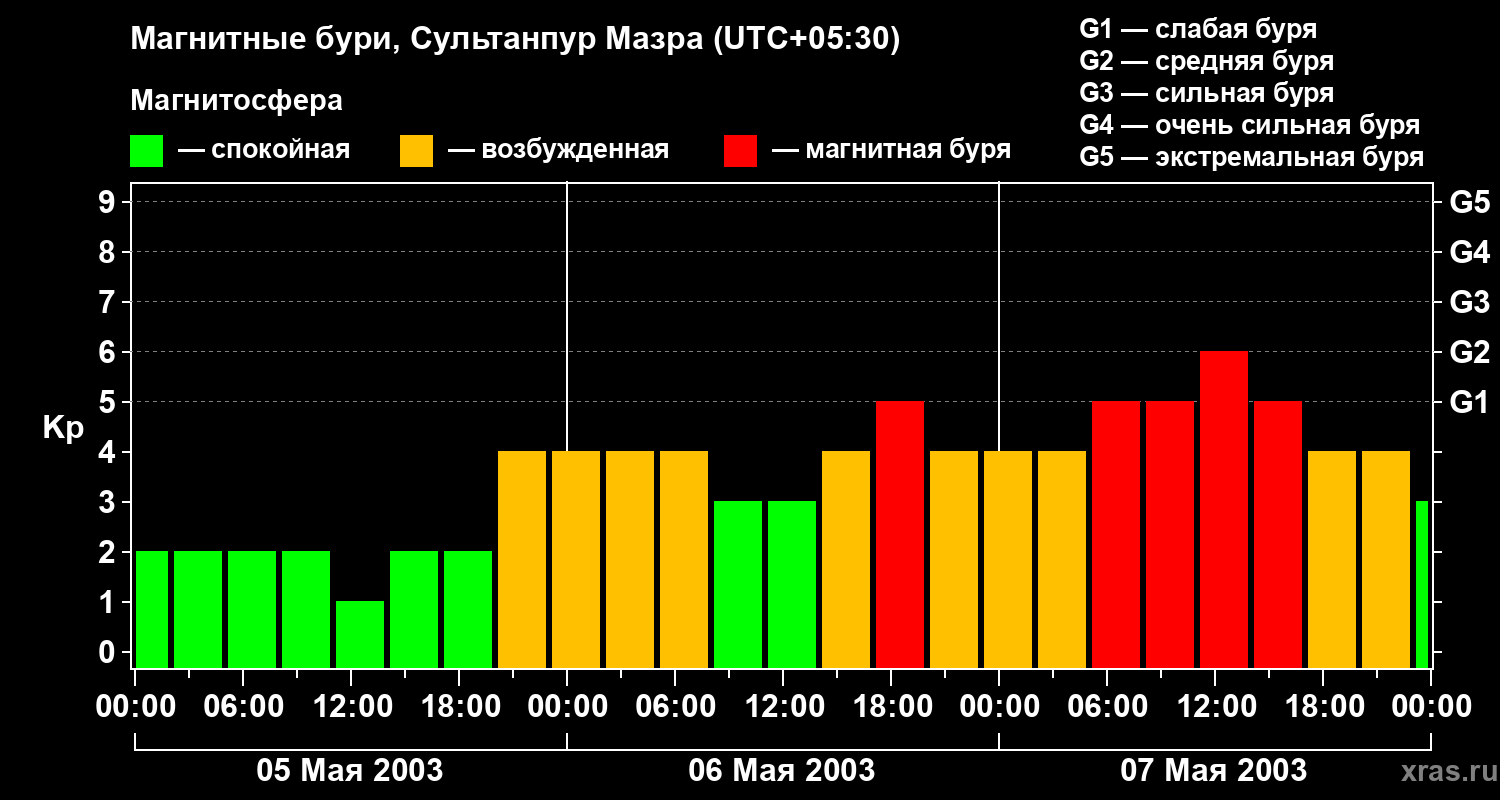Select the red Kp 5 bar following the Kp 6 bar
Image resolution: width=1500 pixels, height=800 pixels.
click(x=1278, y=535)
